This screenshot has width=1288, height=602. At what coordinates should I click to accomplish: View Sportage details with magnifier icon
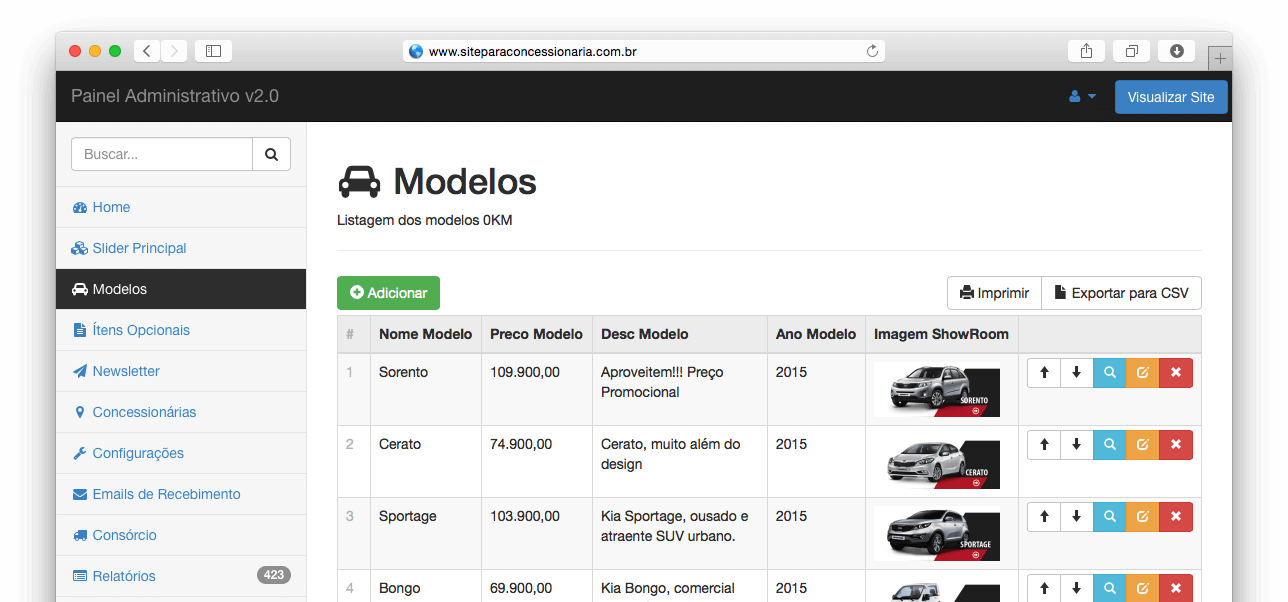click(x=1110, y=517)
